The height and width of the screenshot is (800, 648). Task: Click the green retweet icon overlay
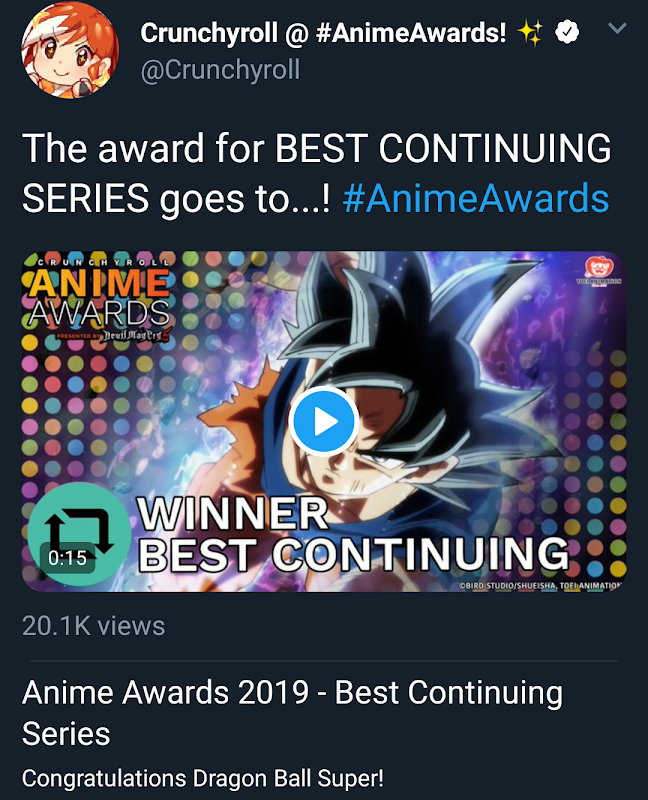point(78,527)
